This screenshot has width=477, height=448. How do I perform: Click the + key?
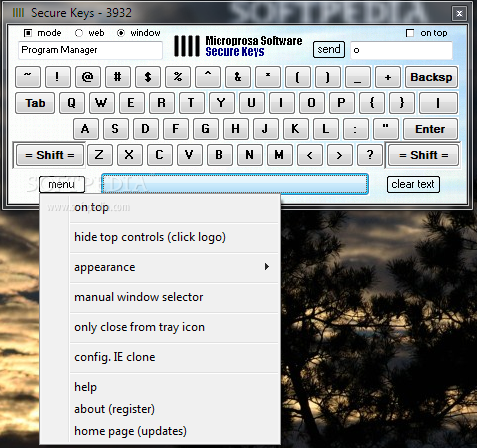[x=388, y=77]
